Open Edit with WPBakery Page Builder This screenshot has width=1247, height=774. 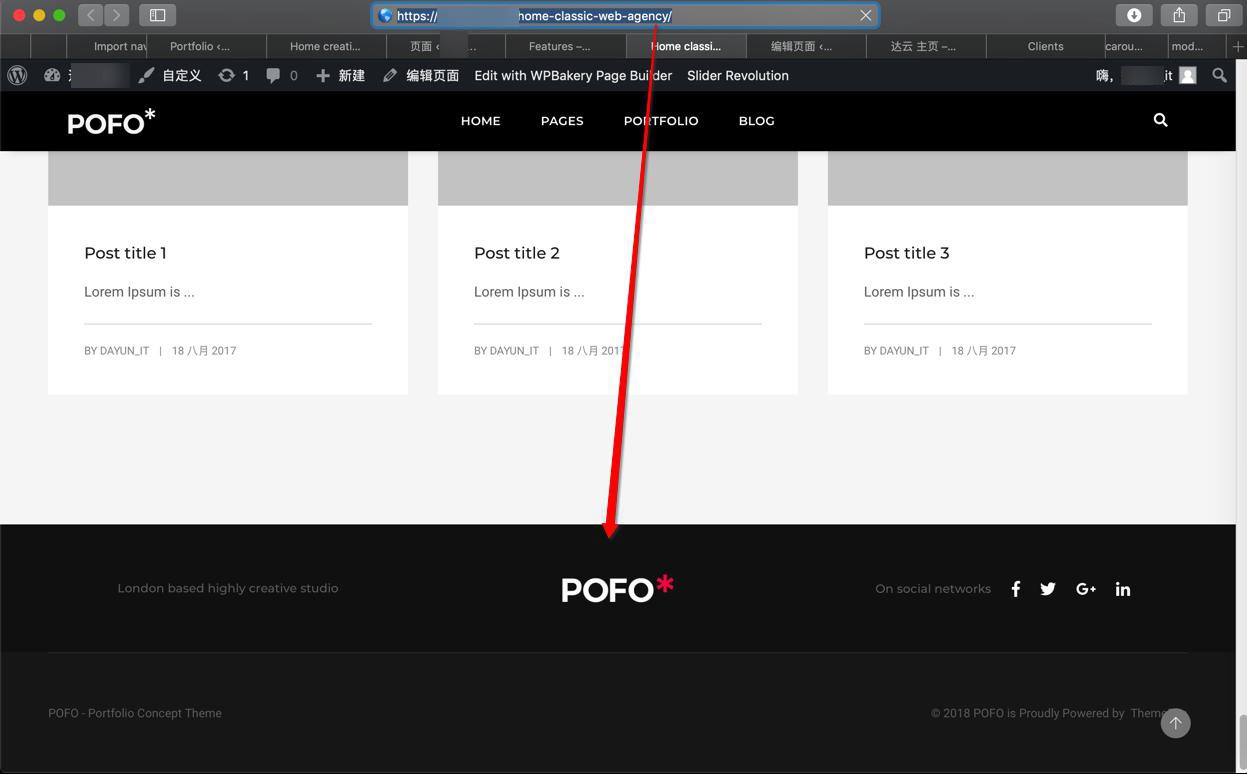tap(573, 75)
